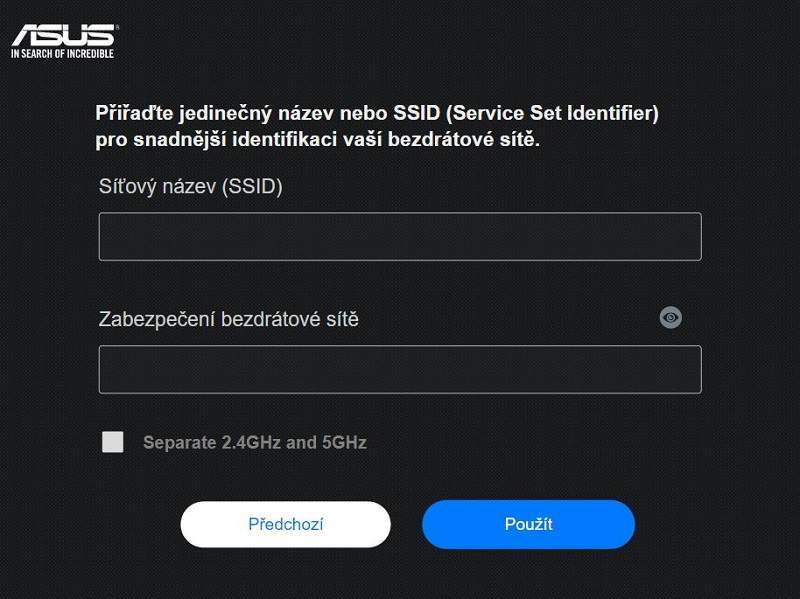The height and width of the screenshot is (599, 800).
Task: Apply the wireless network settings
Action: (528, 524)
